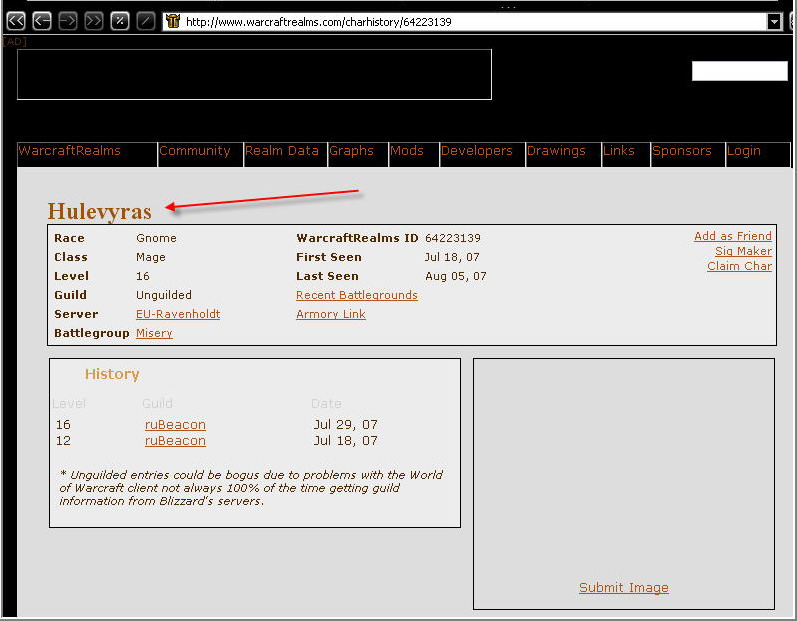The image size is (797, 621).
Task: Click the Add as Friend link
Action: pos(732,236)
